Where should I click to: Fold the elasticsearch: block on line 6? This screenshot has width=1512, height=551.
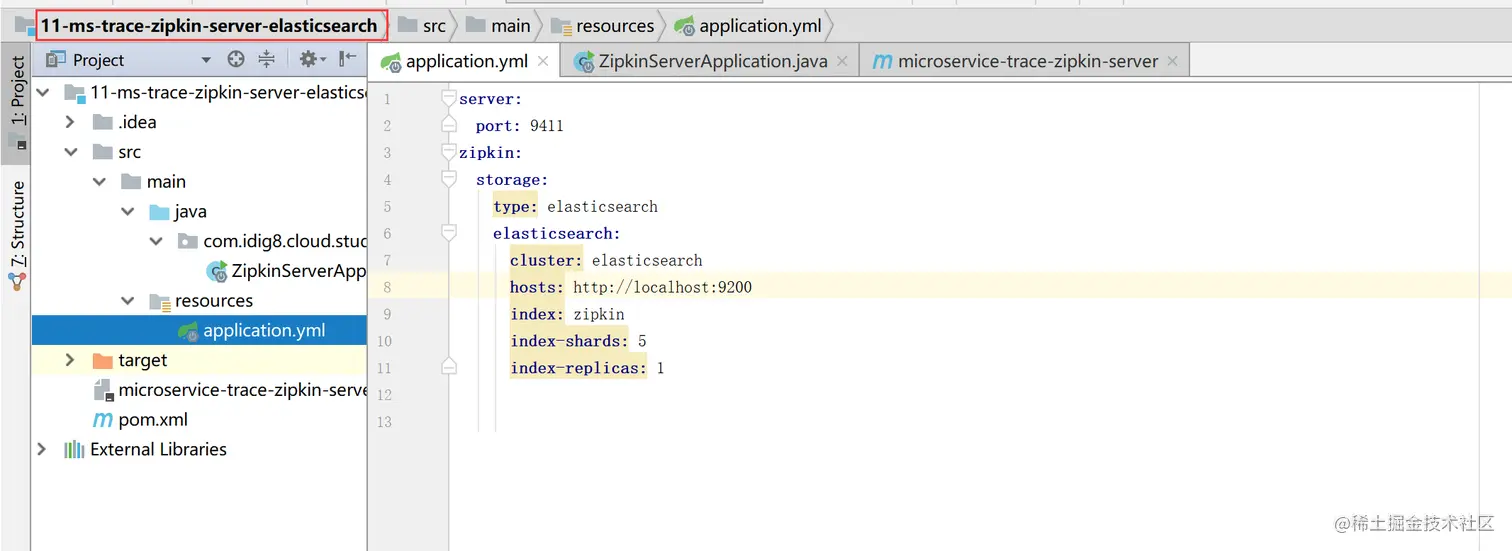click(449, 233)
